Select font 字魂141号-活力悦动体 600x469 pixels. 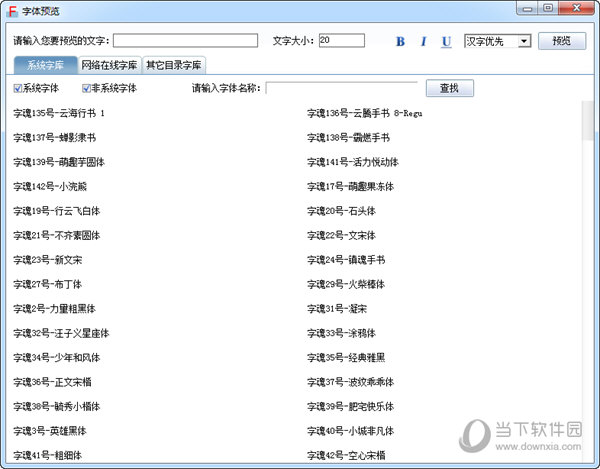353,162
